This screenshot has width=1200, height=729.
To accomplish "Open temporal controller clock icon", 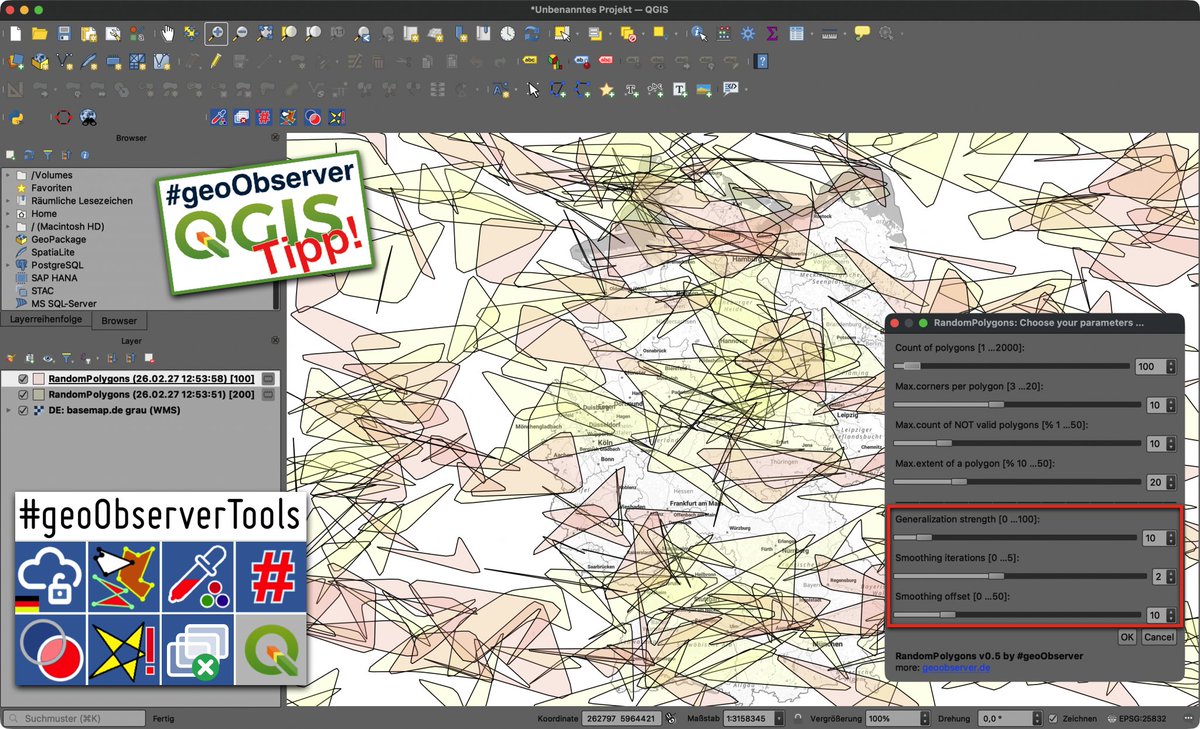I will (507, 34).
